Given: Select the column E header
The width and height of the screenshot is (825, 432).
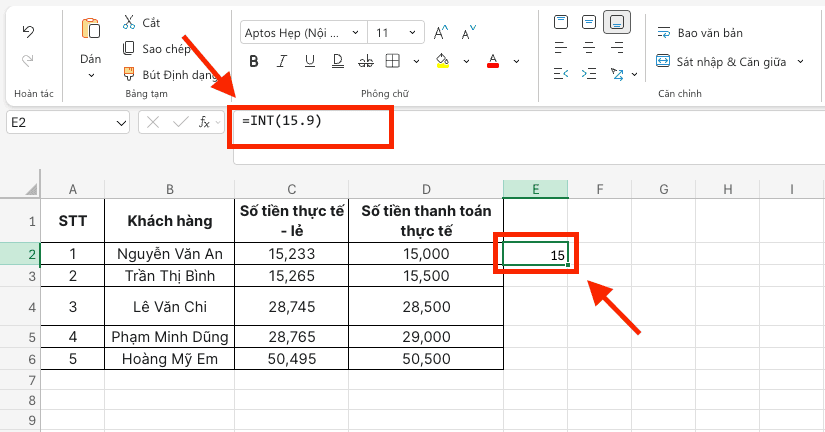Looking at the screenshot, I should click(536, 189).
